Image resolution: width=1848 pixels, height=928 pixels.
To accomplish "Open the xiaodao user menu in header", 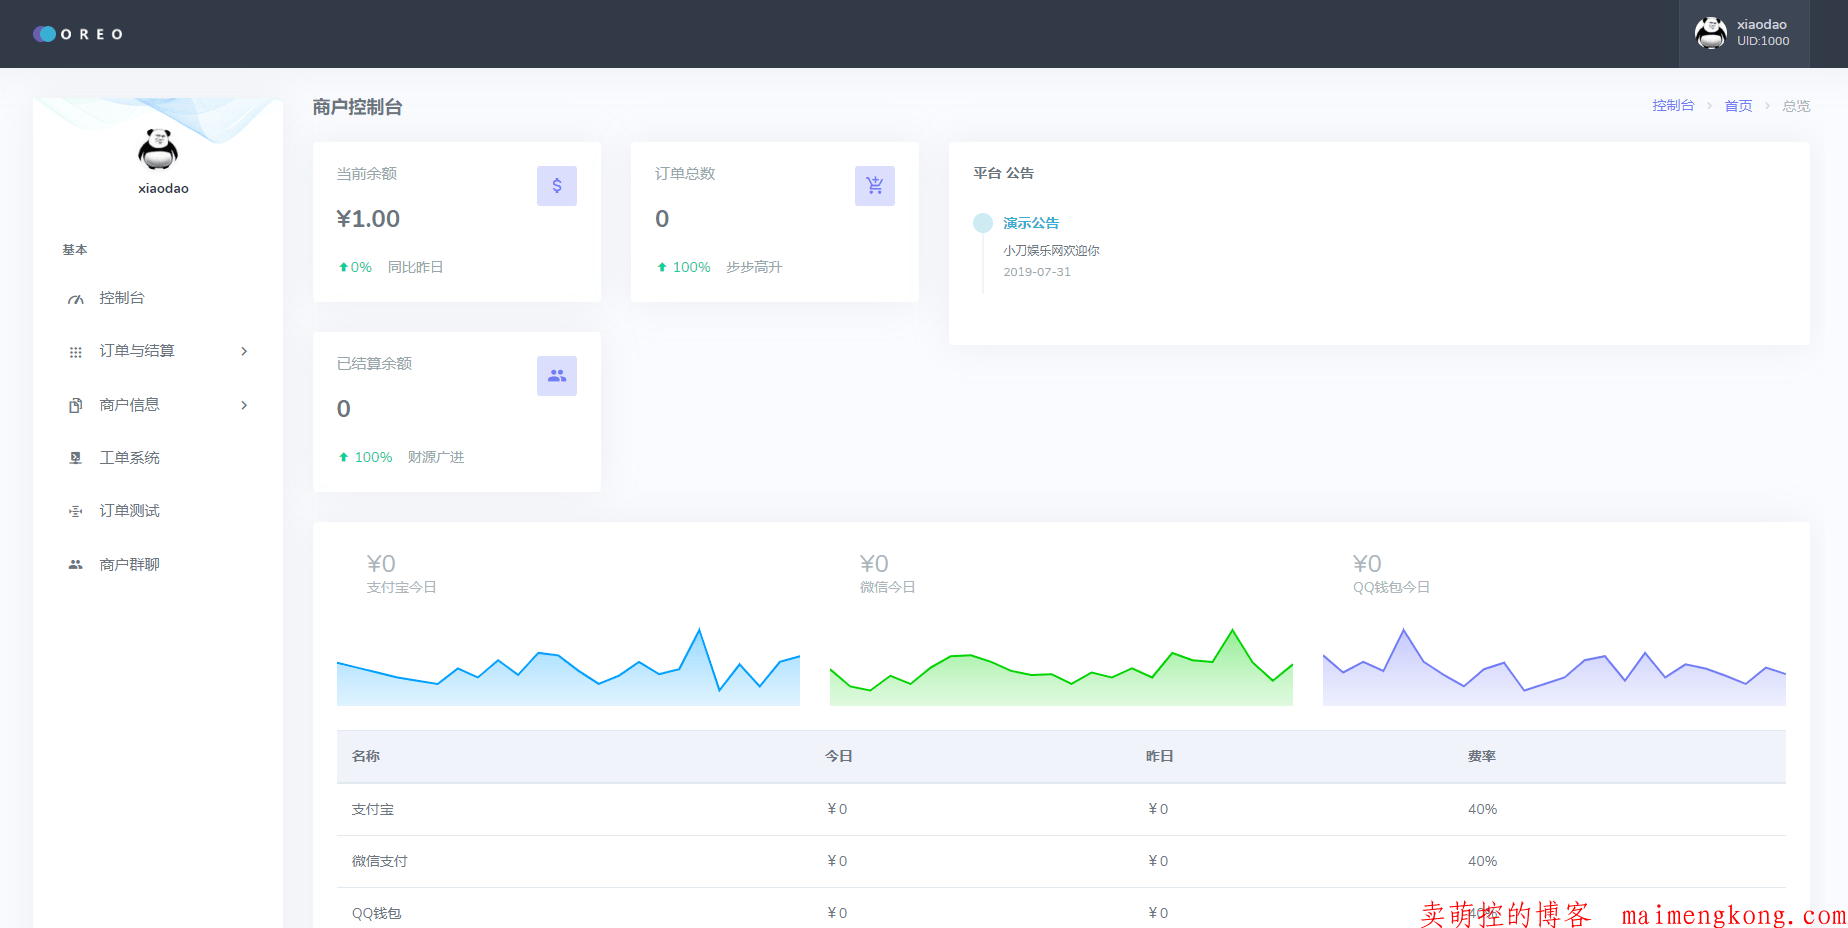I will 1743,34.
